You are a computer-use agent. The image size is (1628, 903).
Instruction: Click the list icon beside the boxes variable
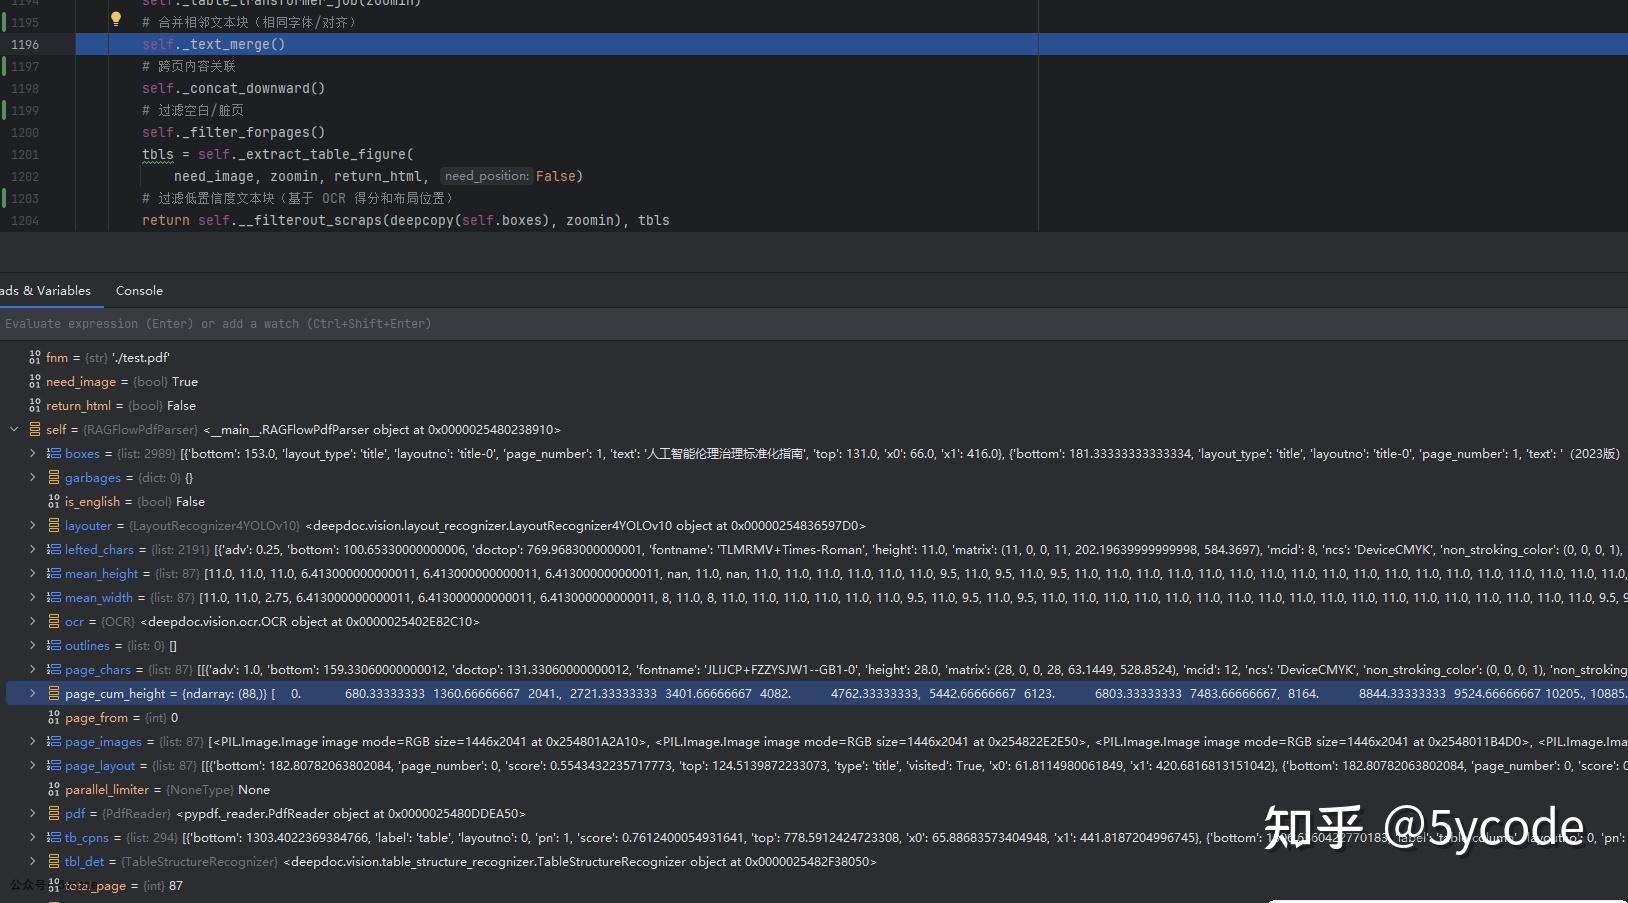tap(54, 454)
